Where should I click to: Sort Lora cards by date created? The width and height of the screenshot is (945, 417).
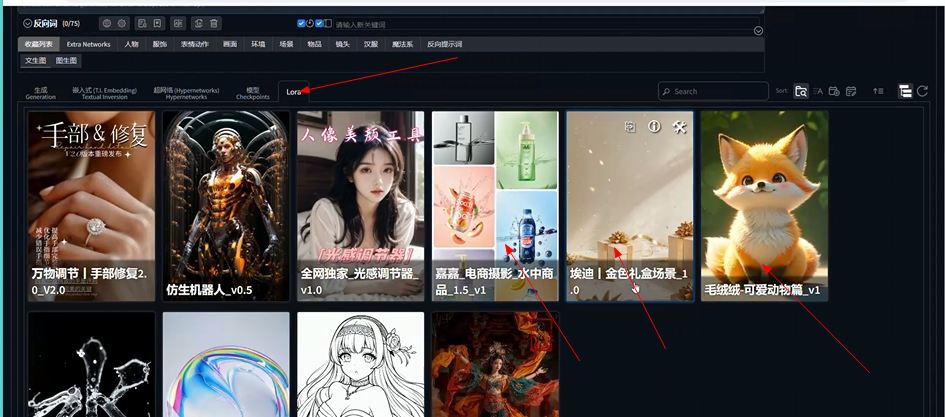pyautogui.click(x=834, y=91)
